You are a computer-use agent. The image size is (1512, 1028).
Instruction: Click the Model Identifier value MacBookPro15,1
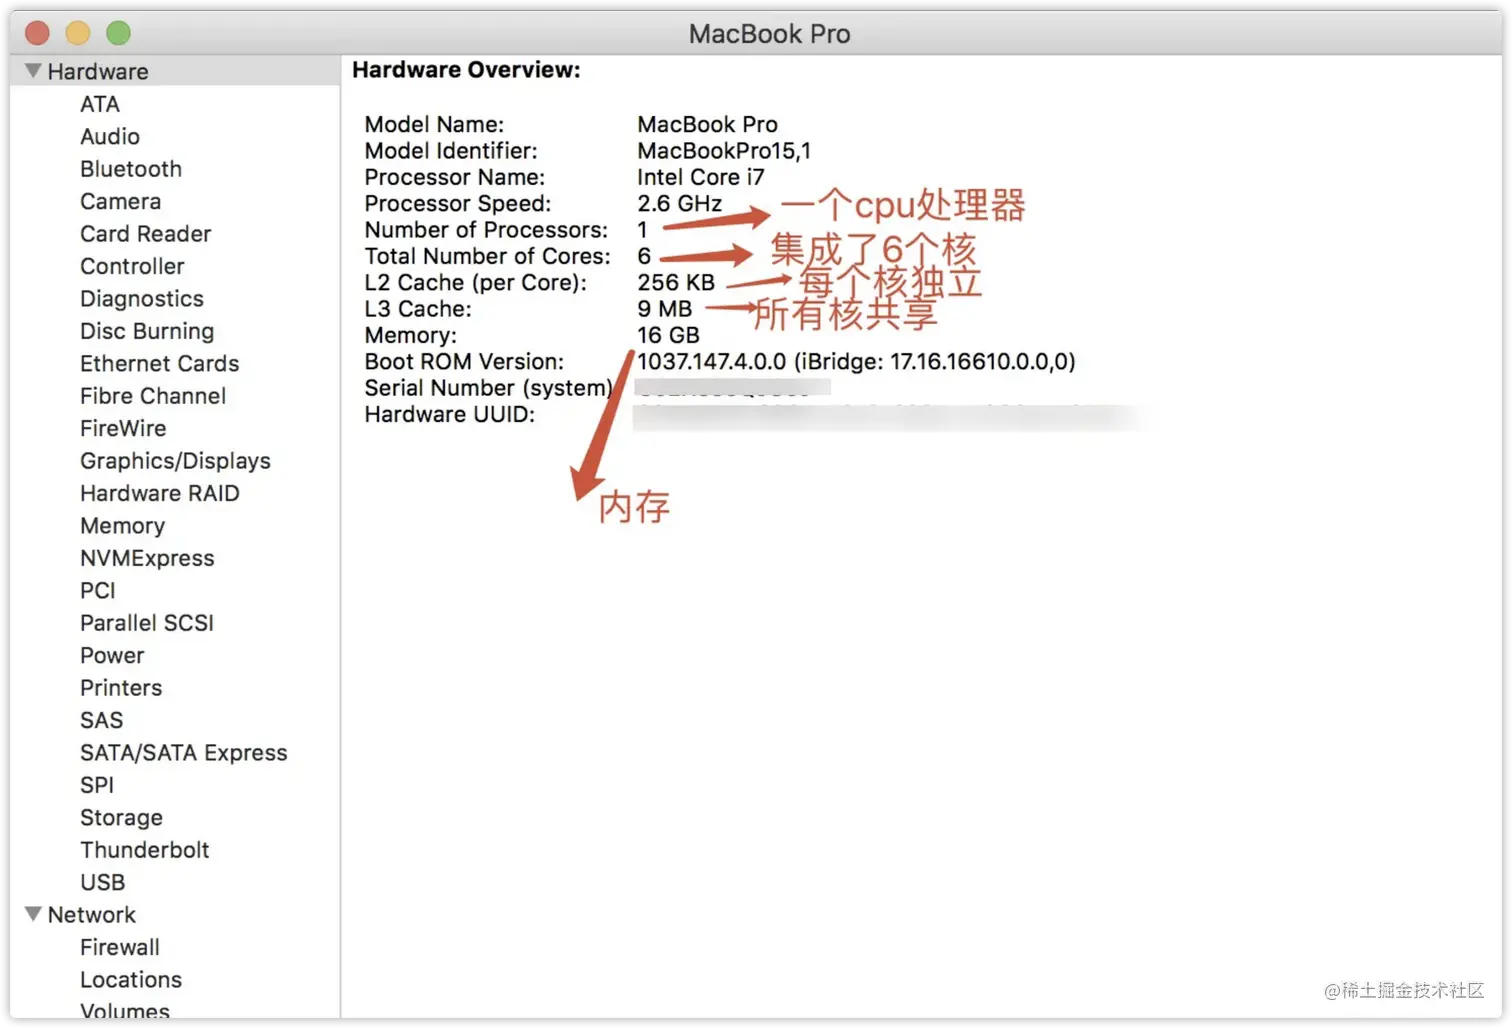pyautogui.click(x=724, y=151)
